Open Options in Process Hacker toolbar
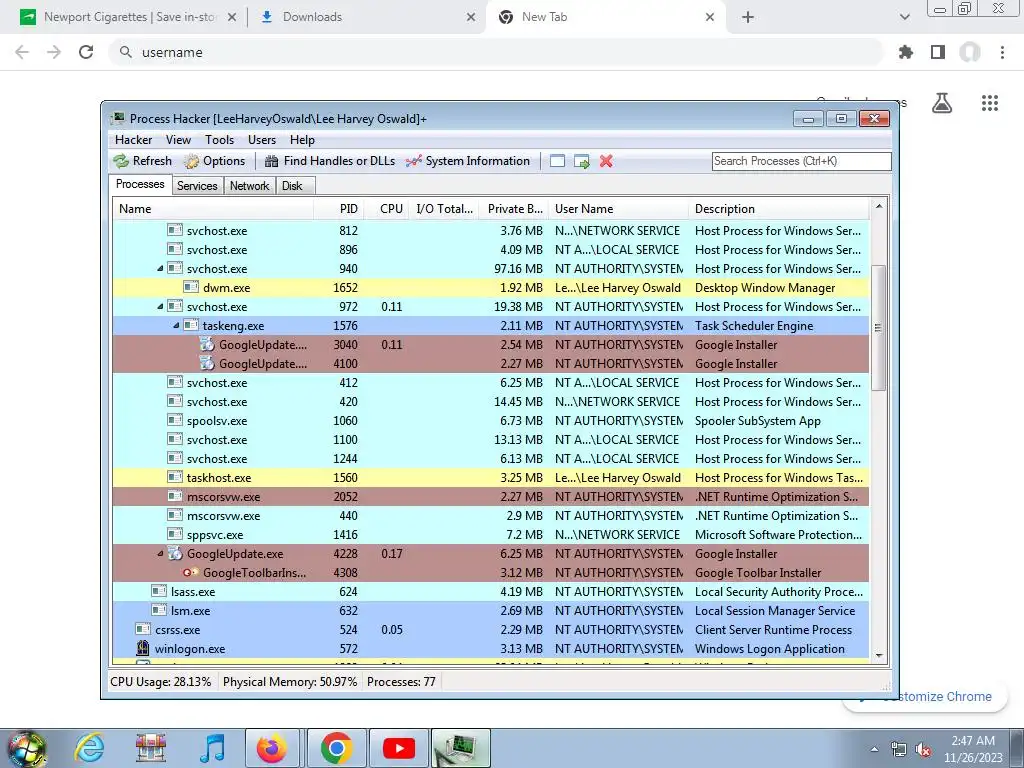 point(214,161)
